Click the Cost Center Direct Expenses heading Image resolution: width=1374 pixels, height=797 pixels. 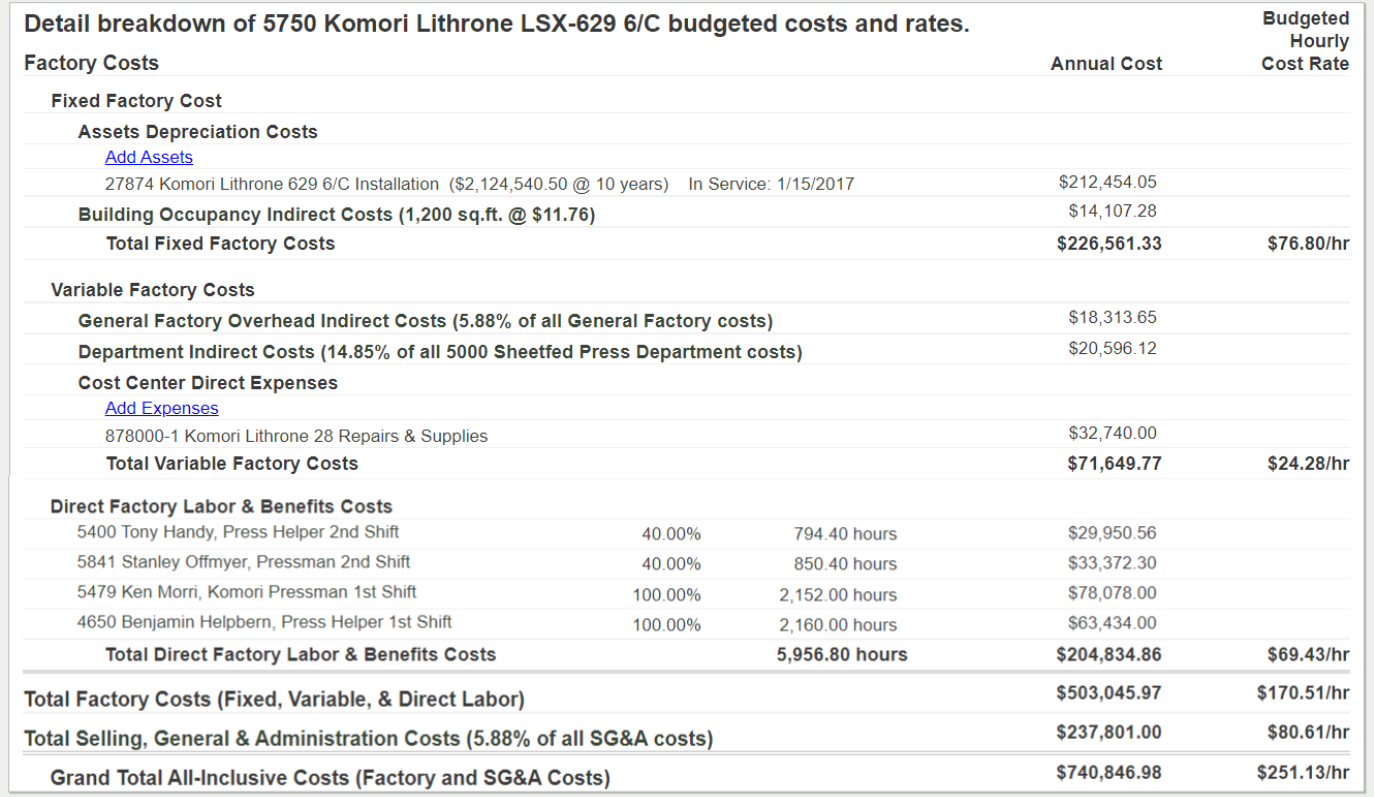tap(208, 383)
